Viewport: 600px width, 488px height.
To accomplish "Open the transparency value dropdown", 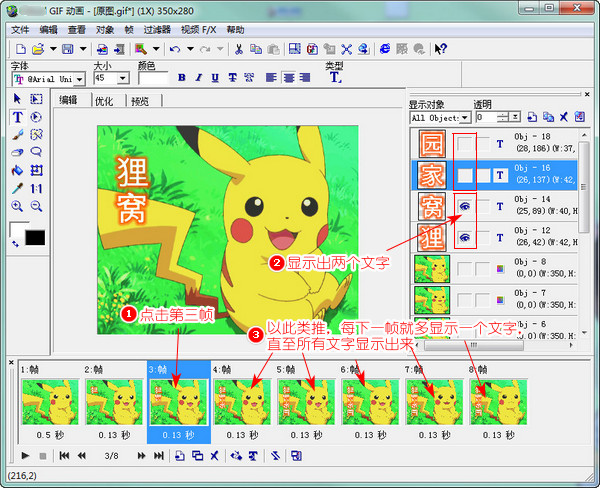I will point(516,117).
